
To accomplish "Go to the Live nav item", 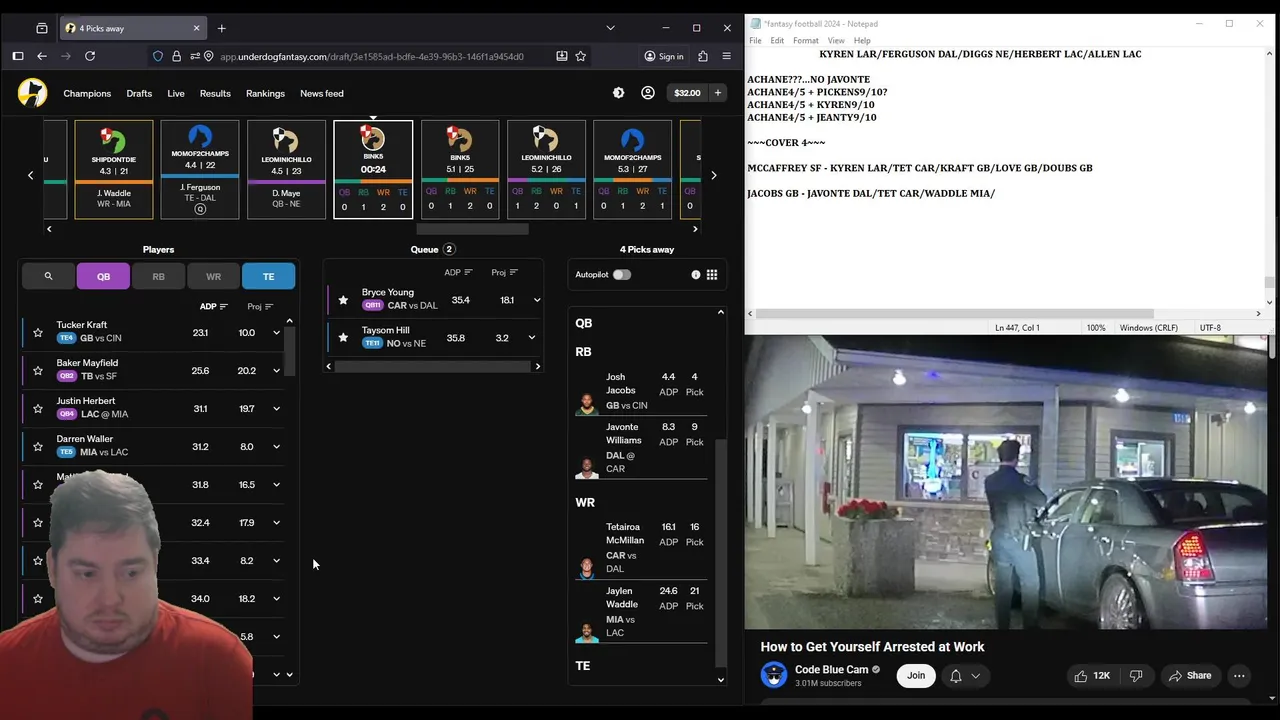I will click(x=176, y=93).
